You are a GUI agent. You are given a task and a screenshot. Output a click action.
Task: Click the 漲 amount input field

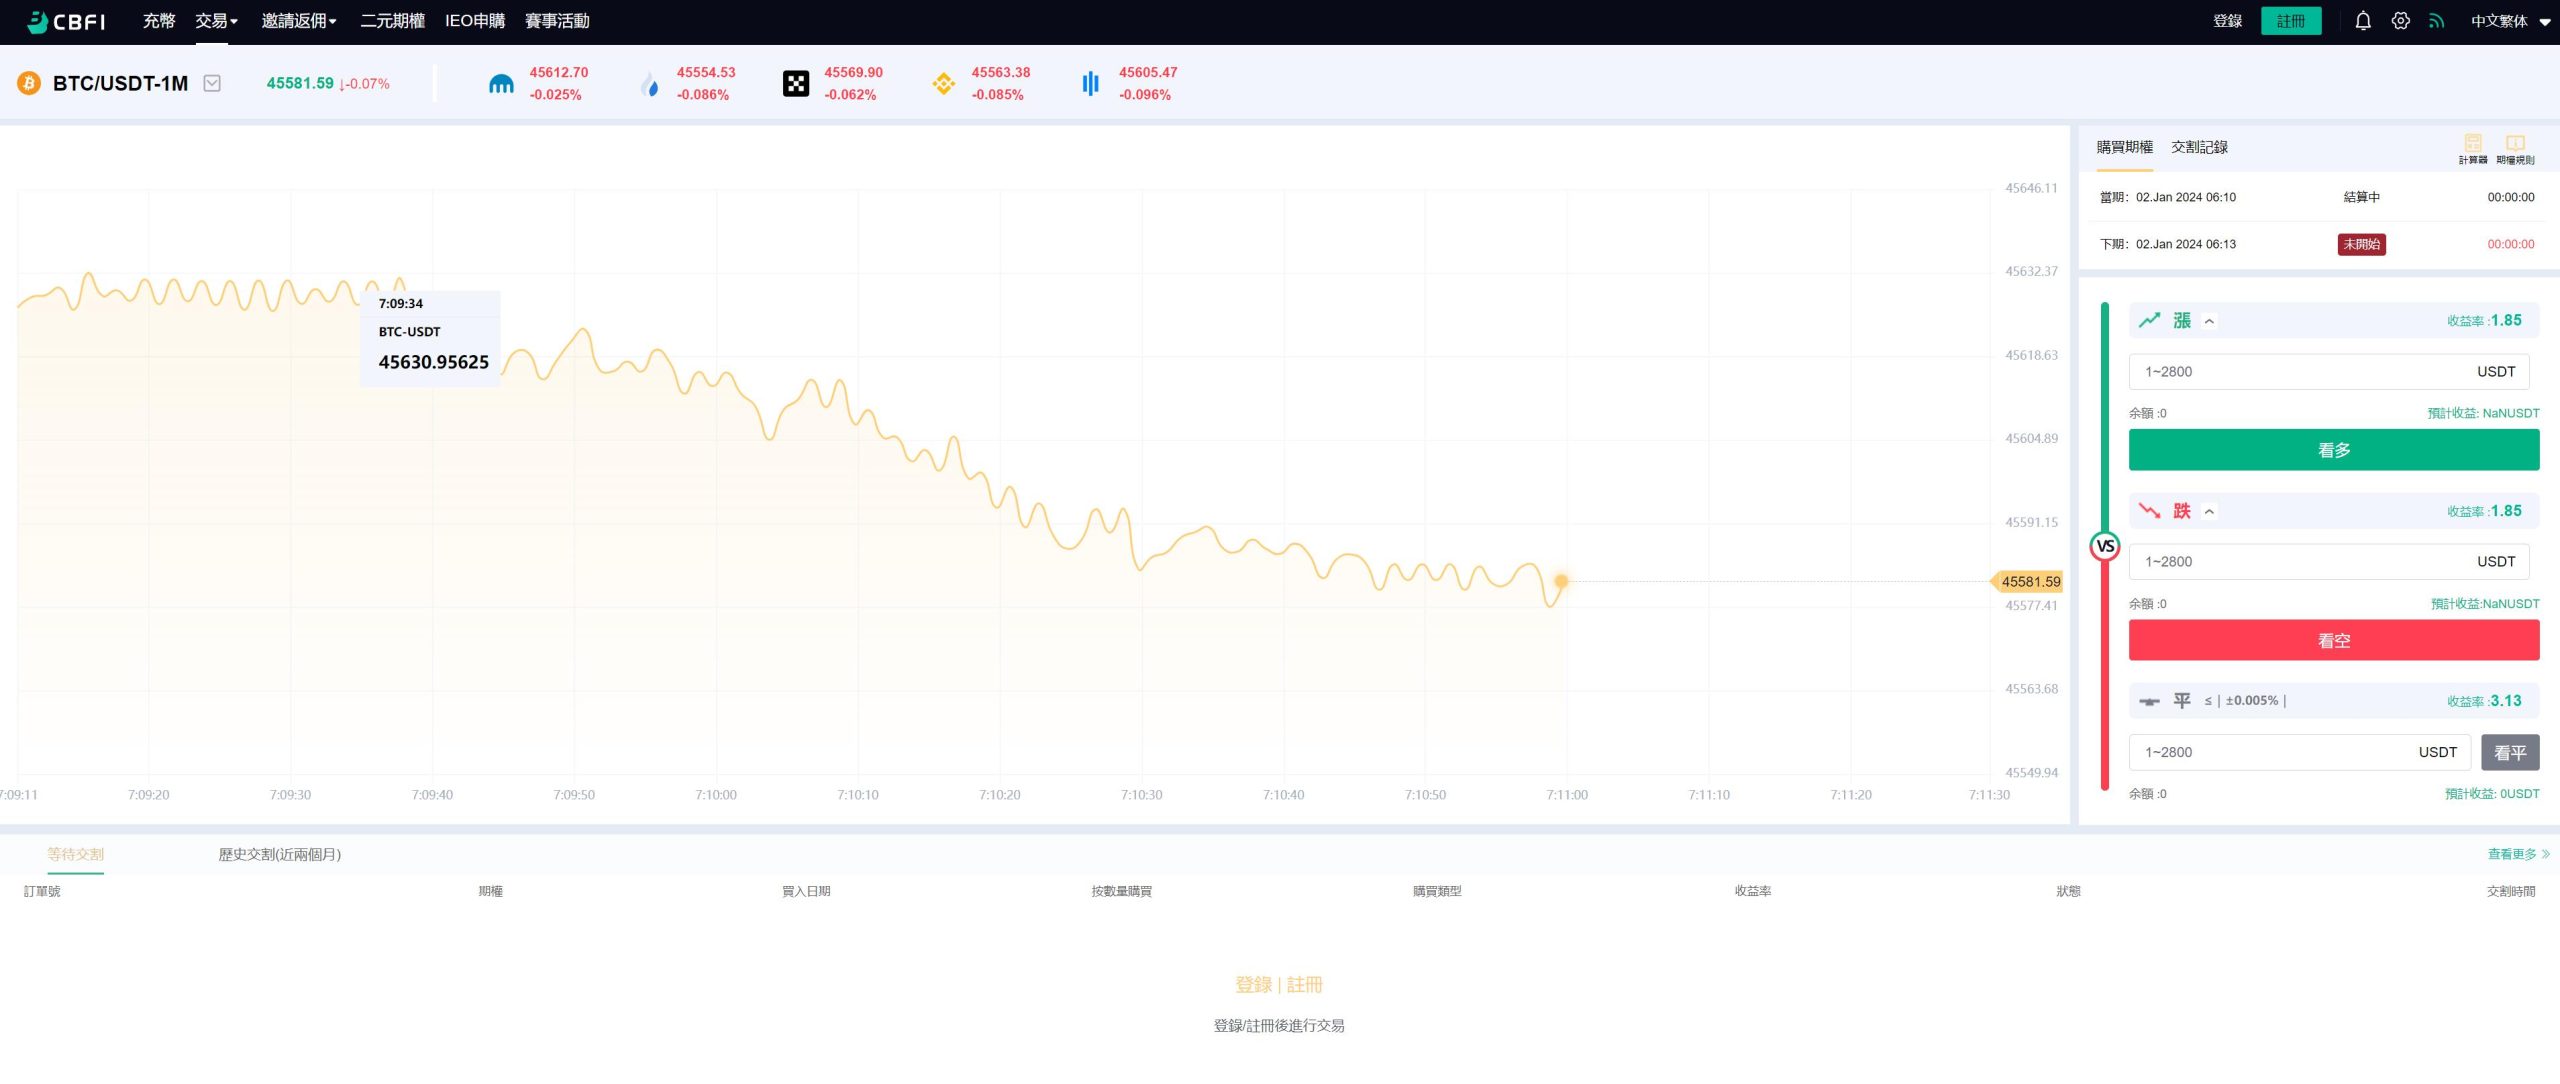click(x=2300, y=371)
